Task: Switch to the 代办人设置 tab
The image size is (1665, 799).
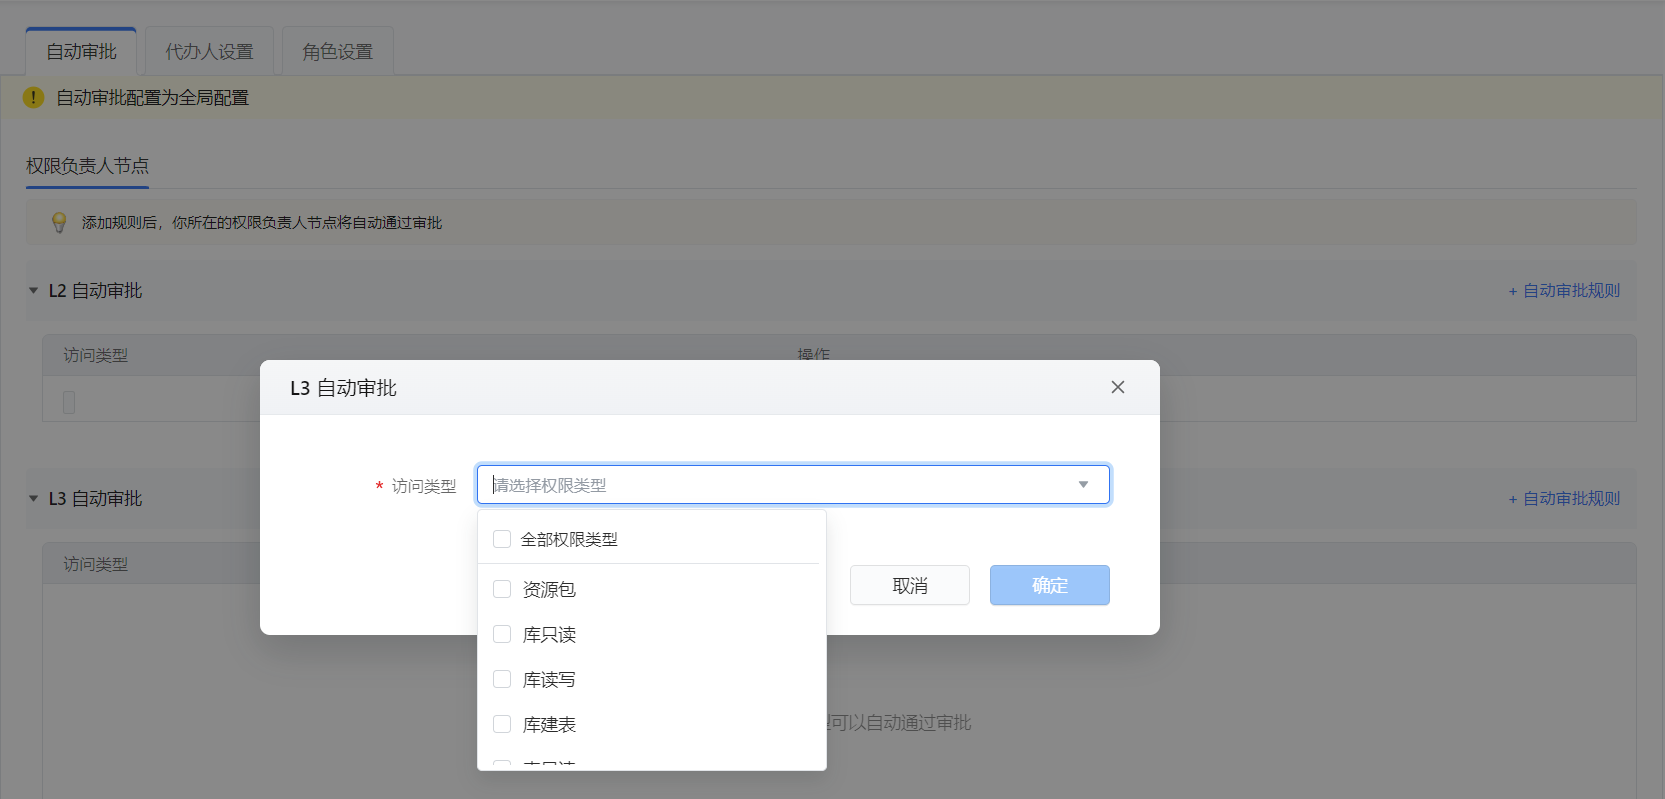Action: pyautogui.click(x=209, y=51)
